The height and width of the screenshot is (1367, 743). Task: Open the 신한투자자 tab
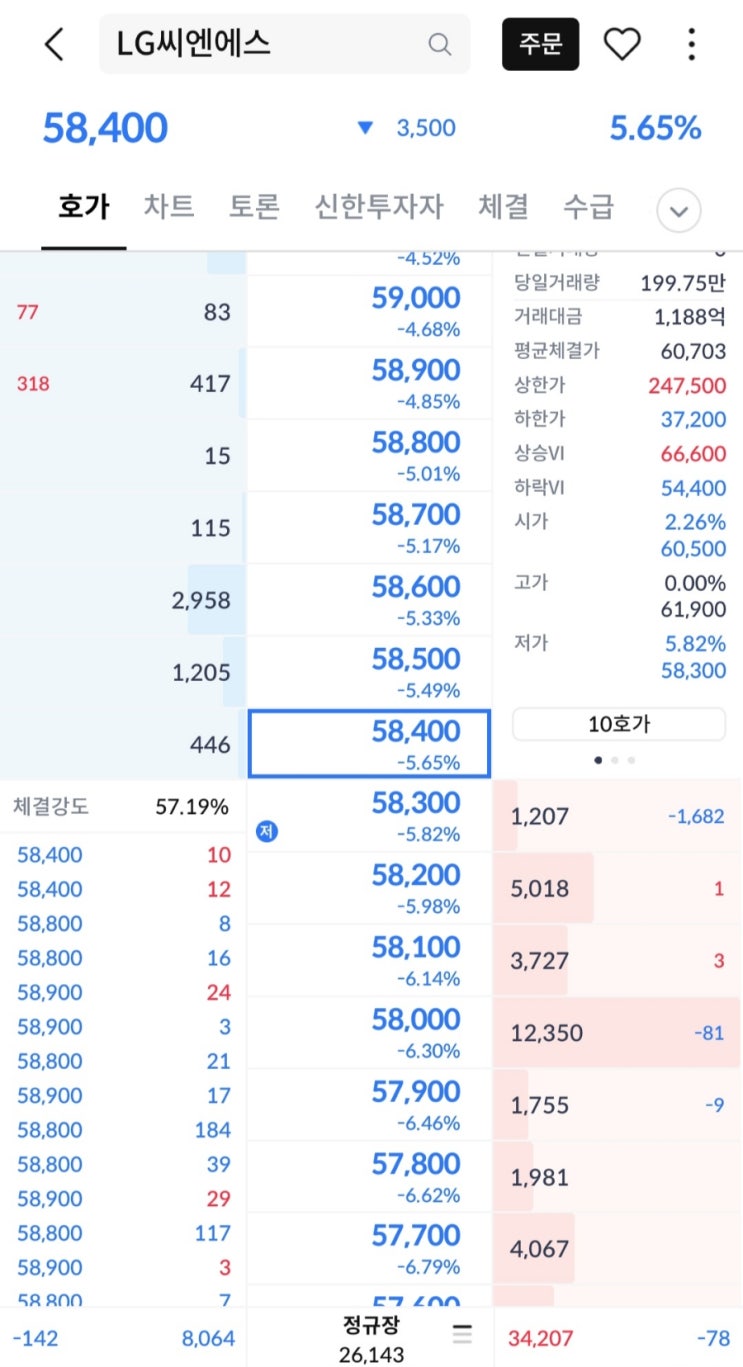tap(378, 207)
